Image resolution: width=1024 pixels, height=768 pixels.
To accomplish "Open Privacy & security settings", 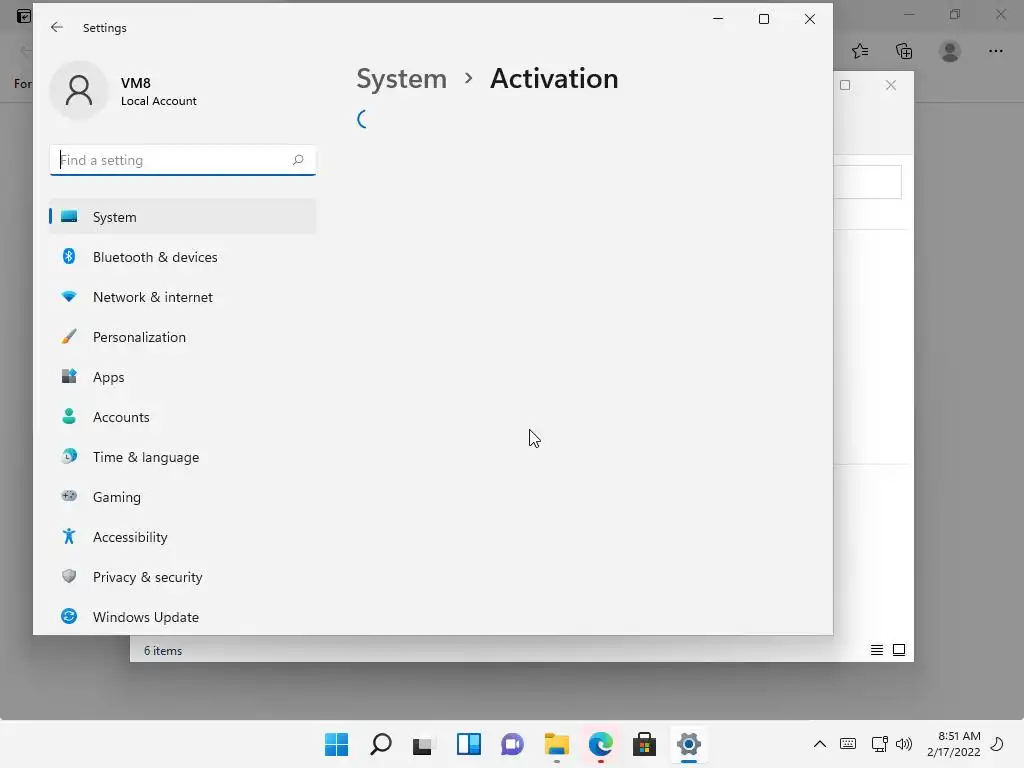I will [182, 577].
